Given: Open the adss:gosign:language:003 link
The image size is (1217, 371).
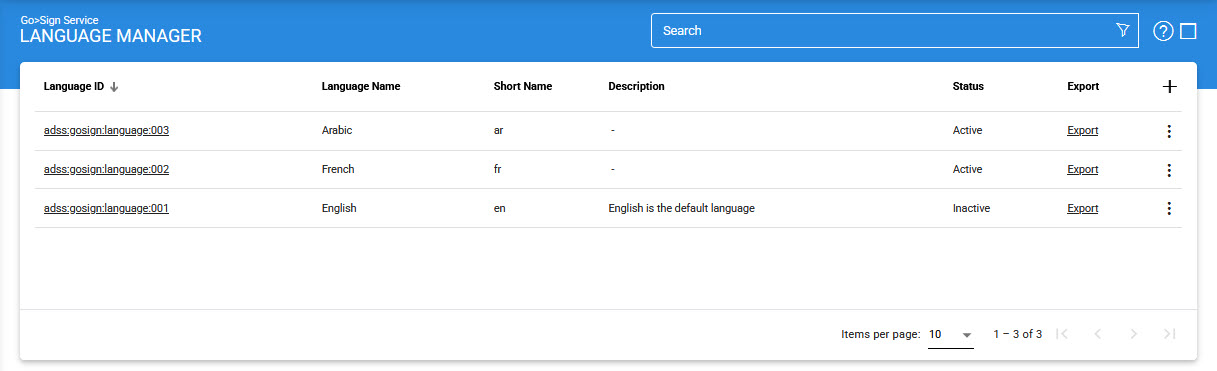Looking at the screenshot, I should point(106,130).
